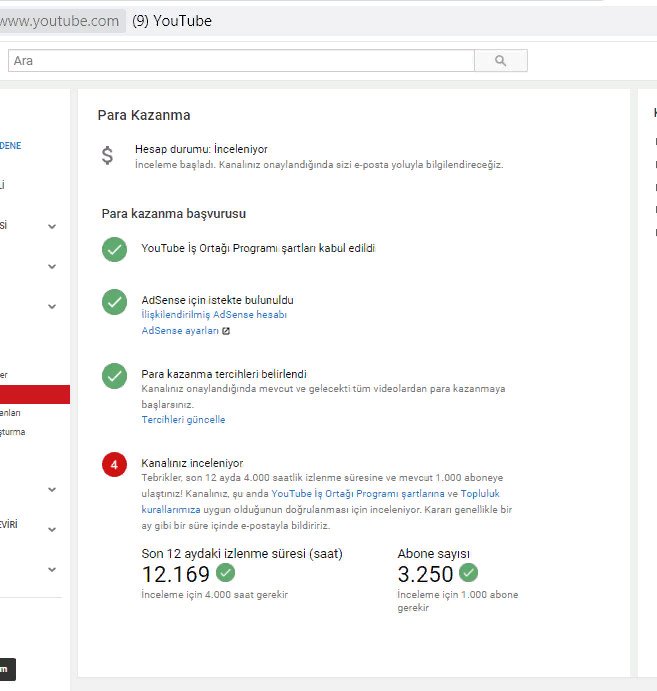The height and width of the screenshot is (691, 657).
Task: Click AdSense için istekte bulunuldu title
Action: pos(217,300)
